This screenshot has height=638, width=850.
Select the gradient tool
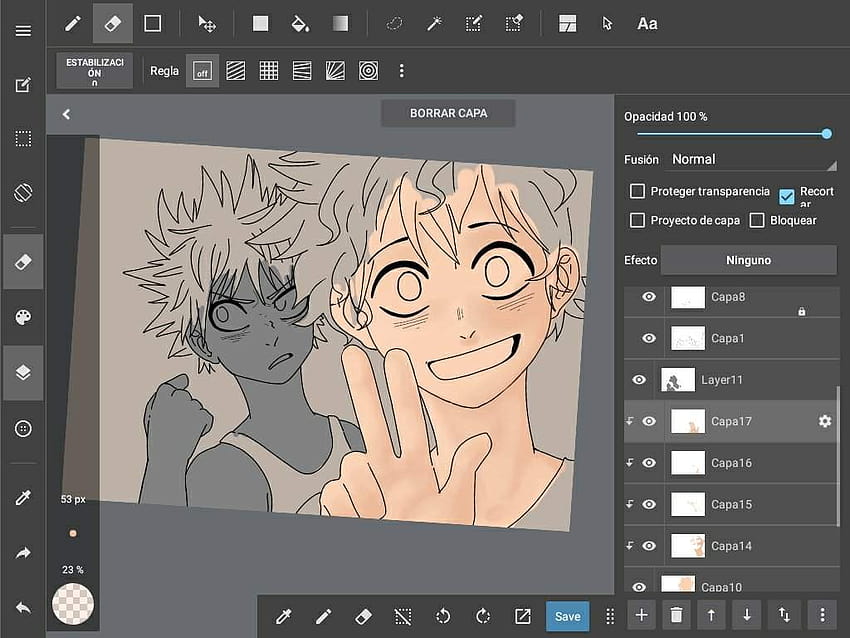340,24
